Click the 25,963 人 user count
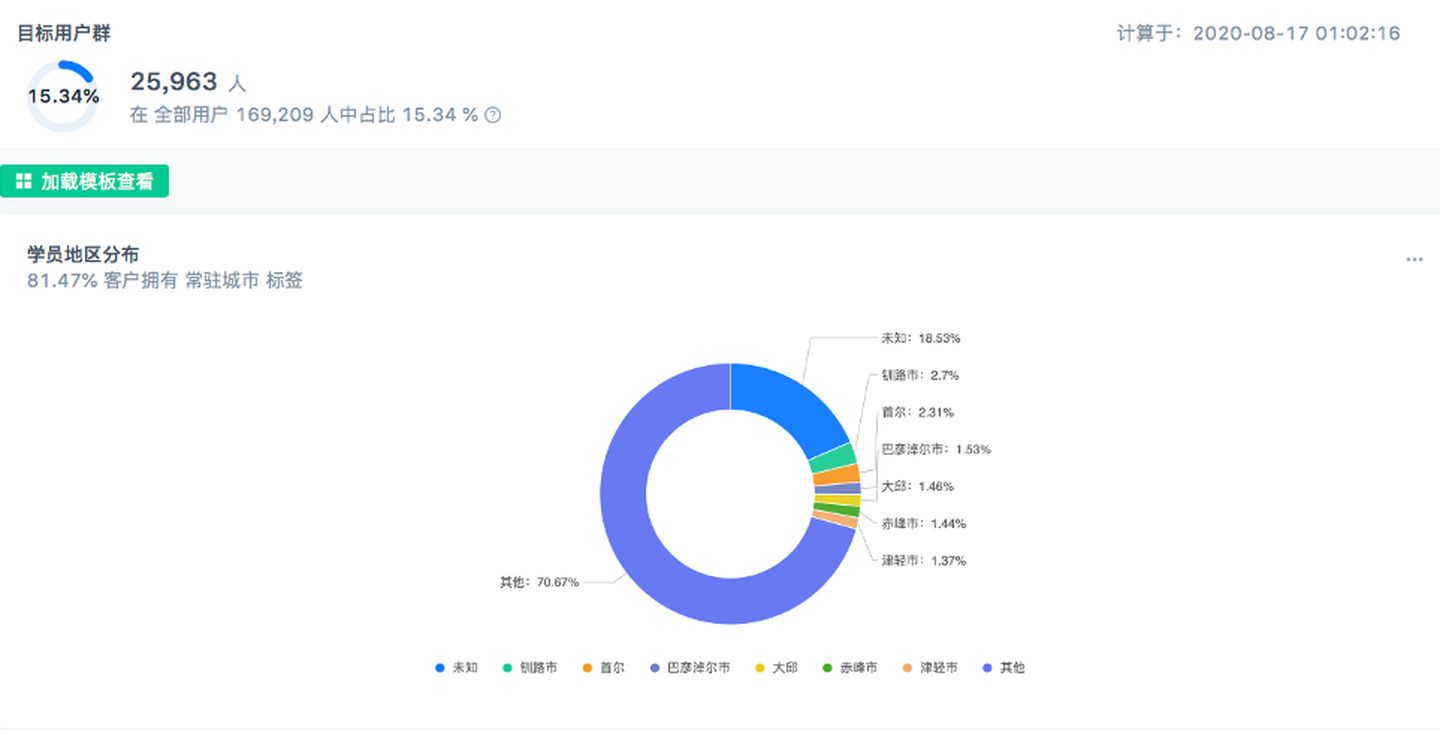This screenshot has width=1440, height=730. [188, 82]
